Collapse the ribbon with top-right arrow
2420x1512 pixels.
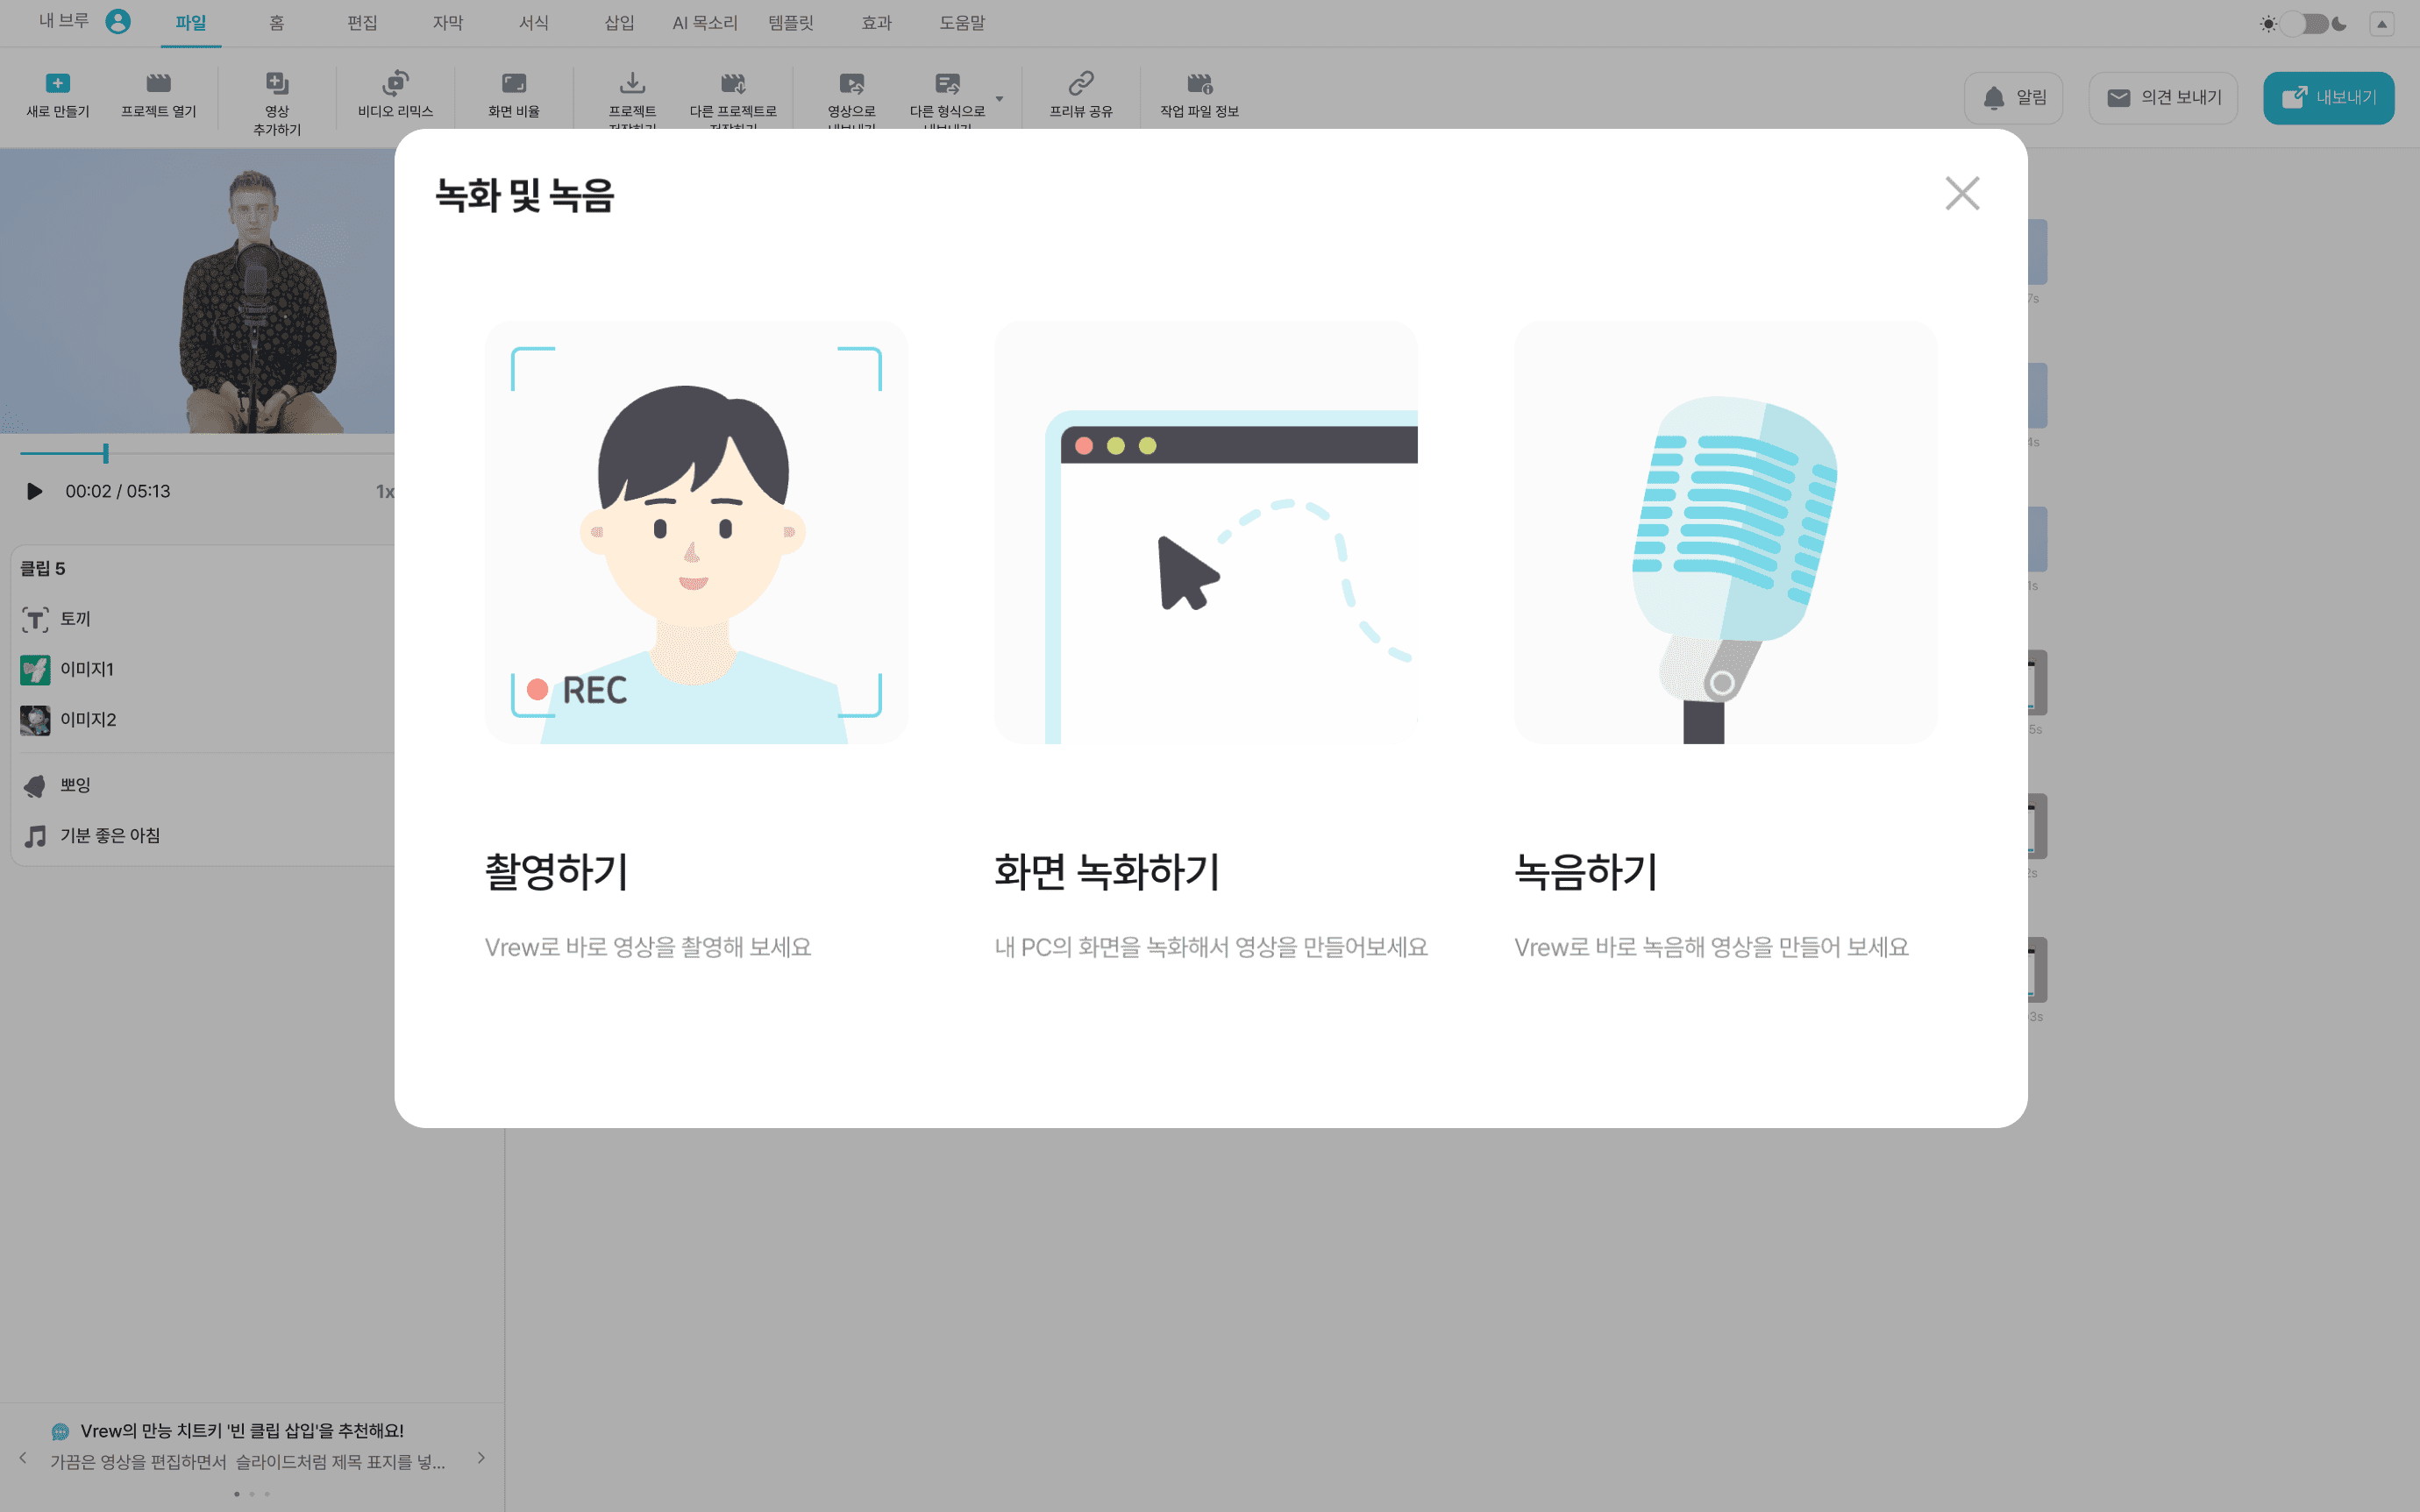[x=2381, y=24]
